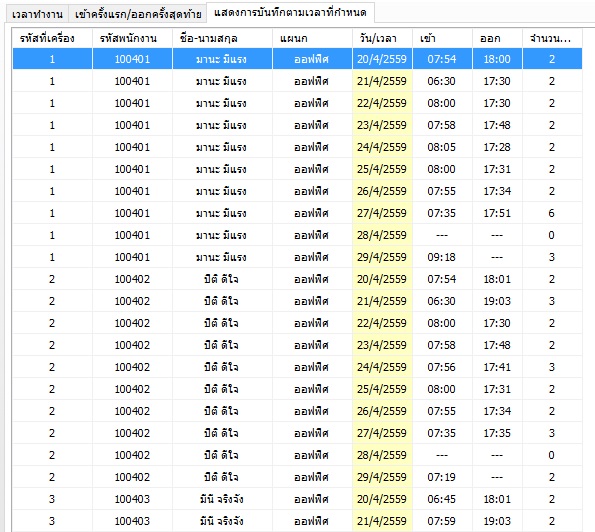Viewport: 595px width, 532px height.
Task: Select 100402 row with check-out 18:01 on 20/4/2559
Action: (x=298, y=279)
